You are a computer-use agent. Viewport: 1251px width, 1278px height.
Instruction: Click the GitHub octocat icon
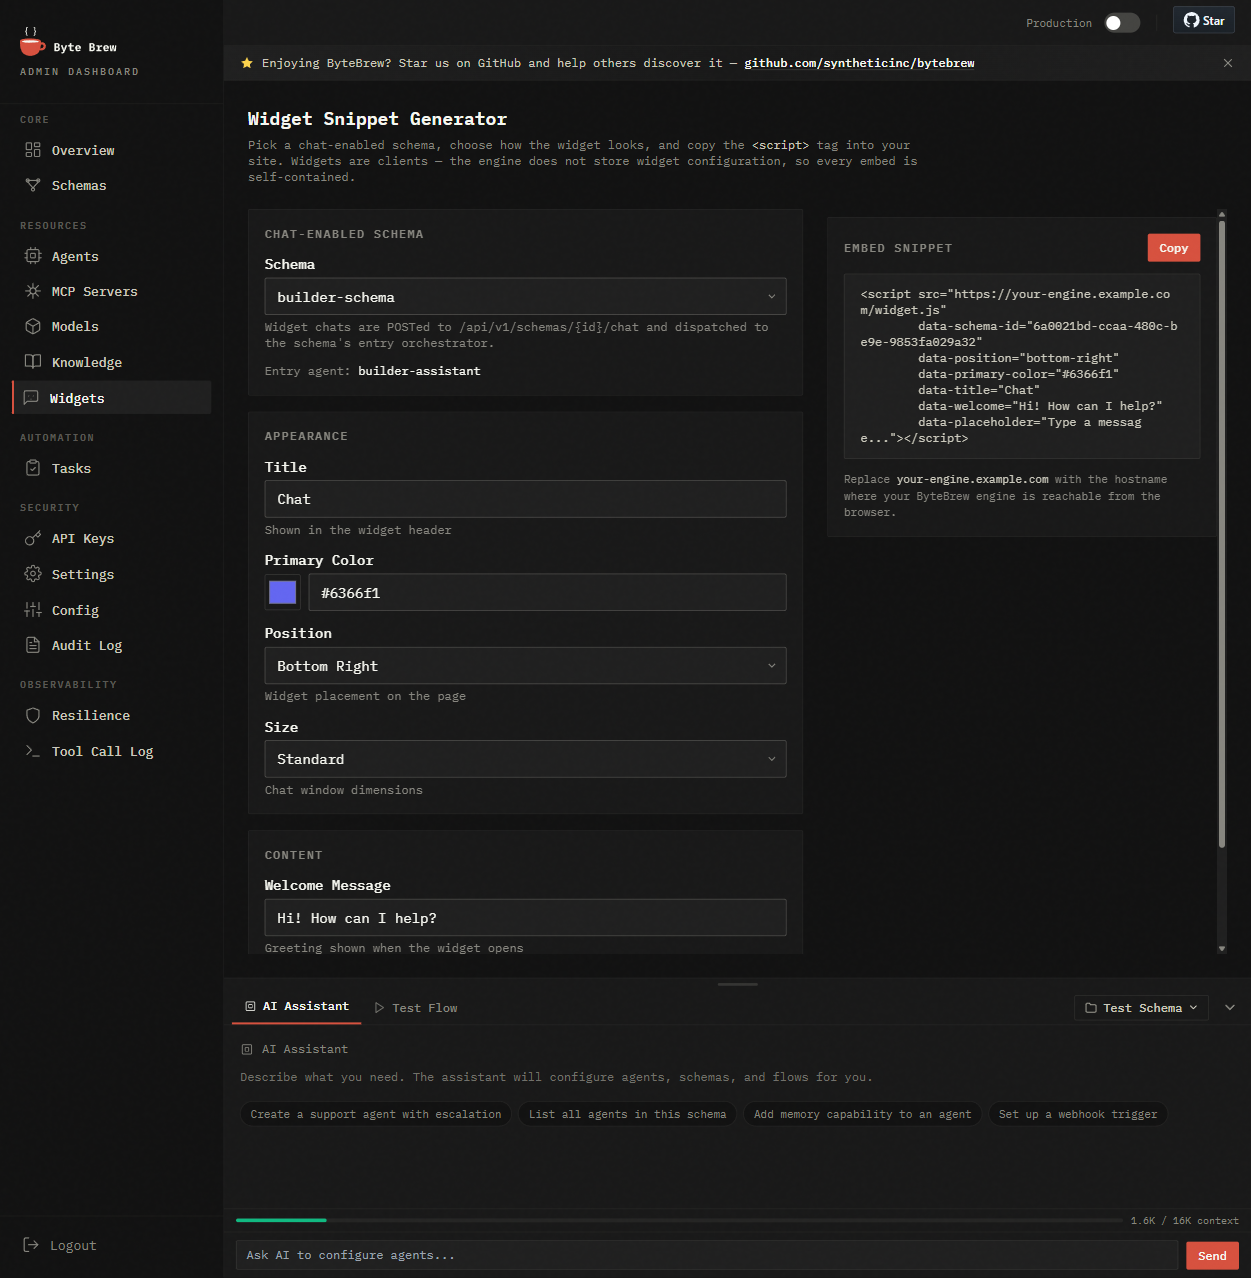coord(1191,20)
